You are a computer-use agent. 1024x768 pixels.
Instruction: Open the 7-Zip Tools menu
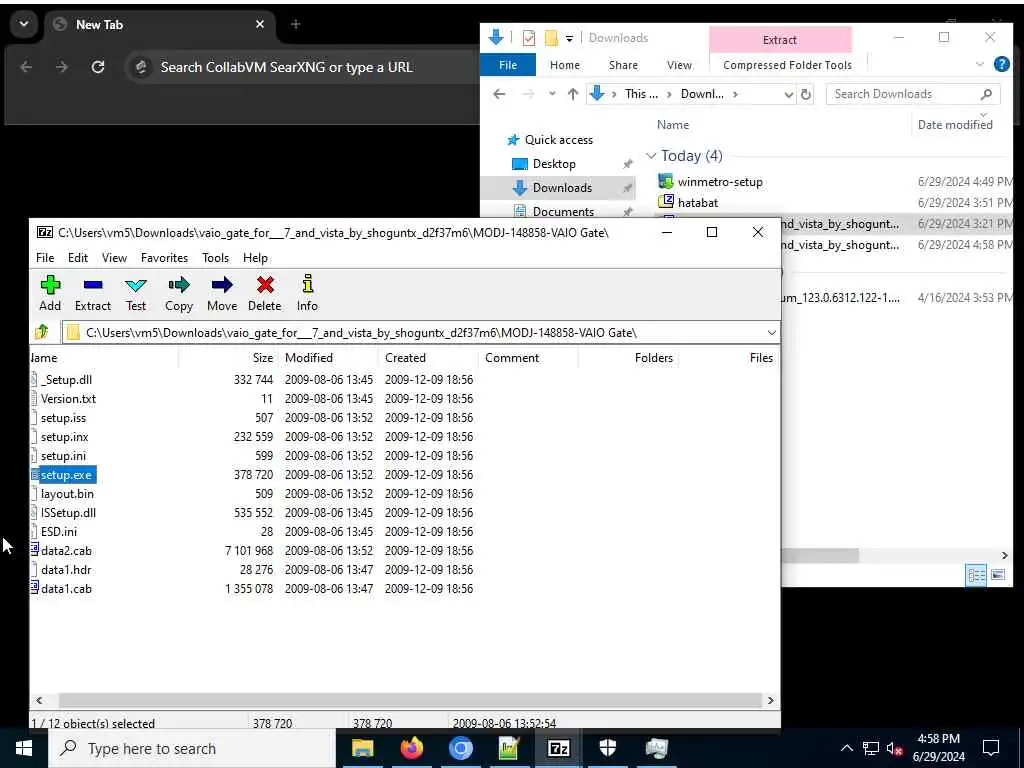pyautogui.click(x=216, y=258)
